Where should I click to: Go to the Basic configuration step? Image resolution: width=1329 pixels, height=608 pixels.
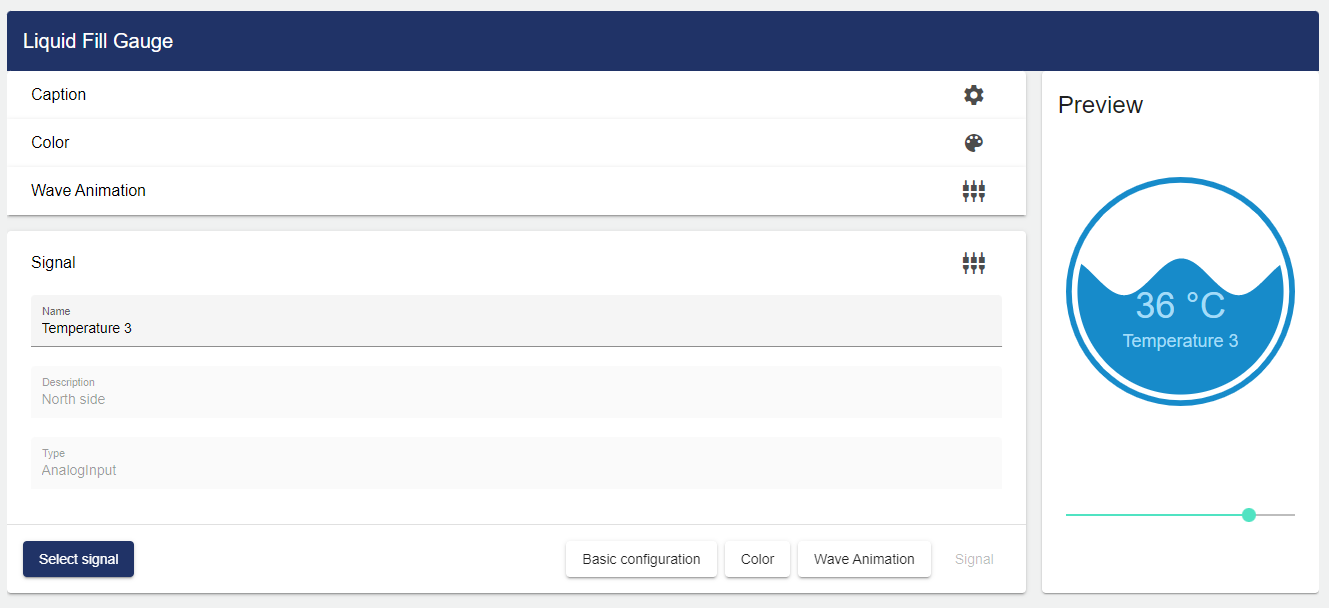click(x=641, y=559)
